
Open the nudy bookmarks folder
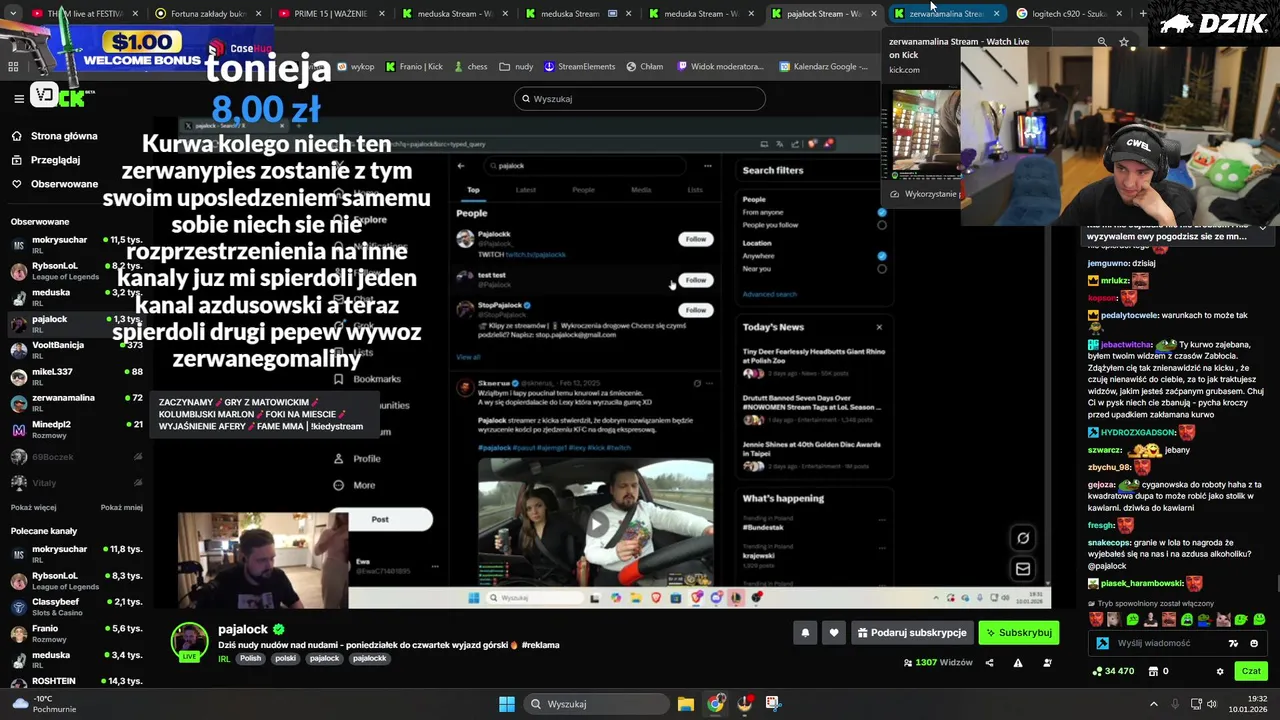516,67
